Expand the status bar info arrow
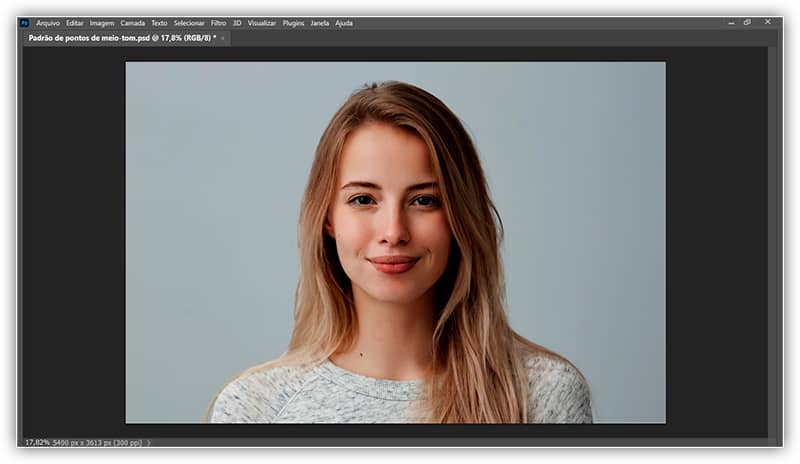Viewport: 800px width, 464px height. pos(148,443)
